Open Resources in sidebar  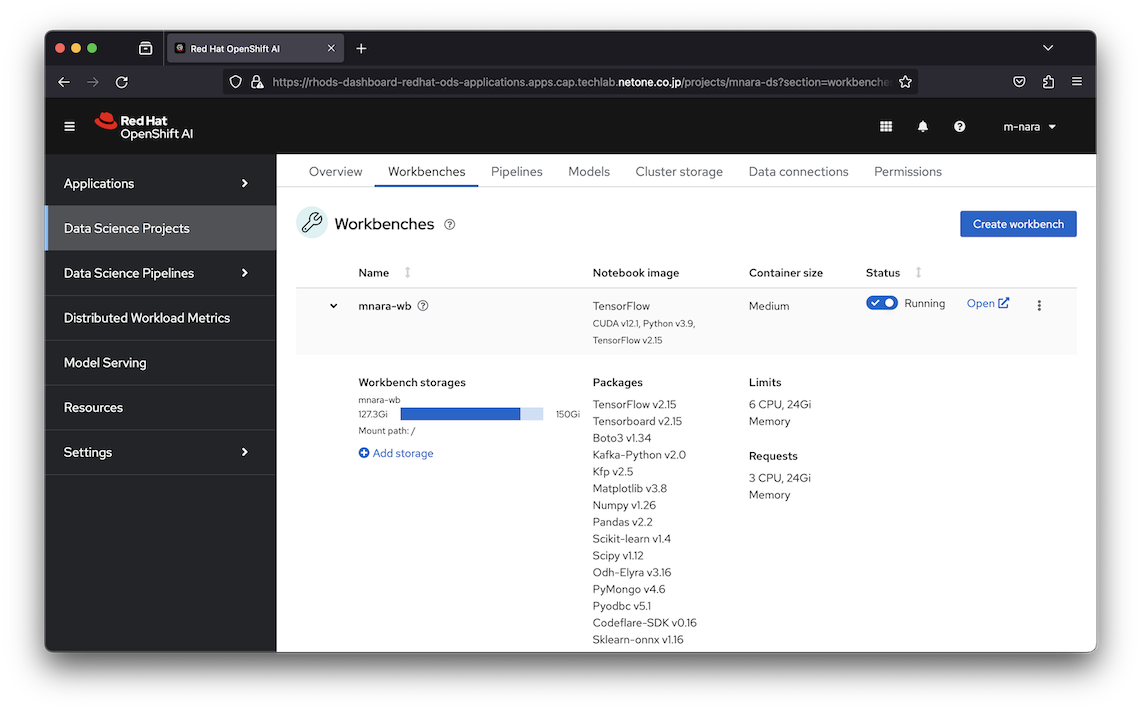(x=160, y=408)
